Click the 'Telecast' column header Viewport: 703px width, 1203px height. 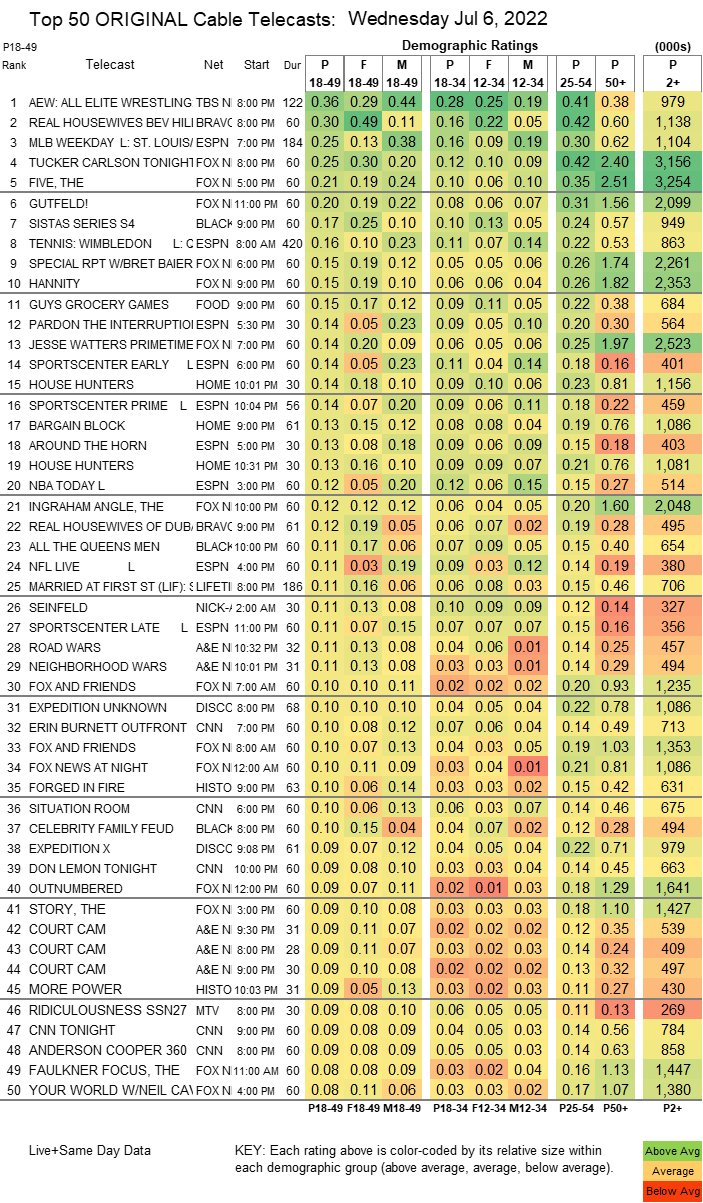pyautogui.click(x=110, y=64)
